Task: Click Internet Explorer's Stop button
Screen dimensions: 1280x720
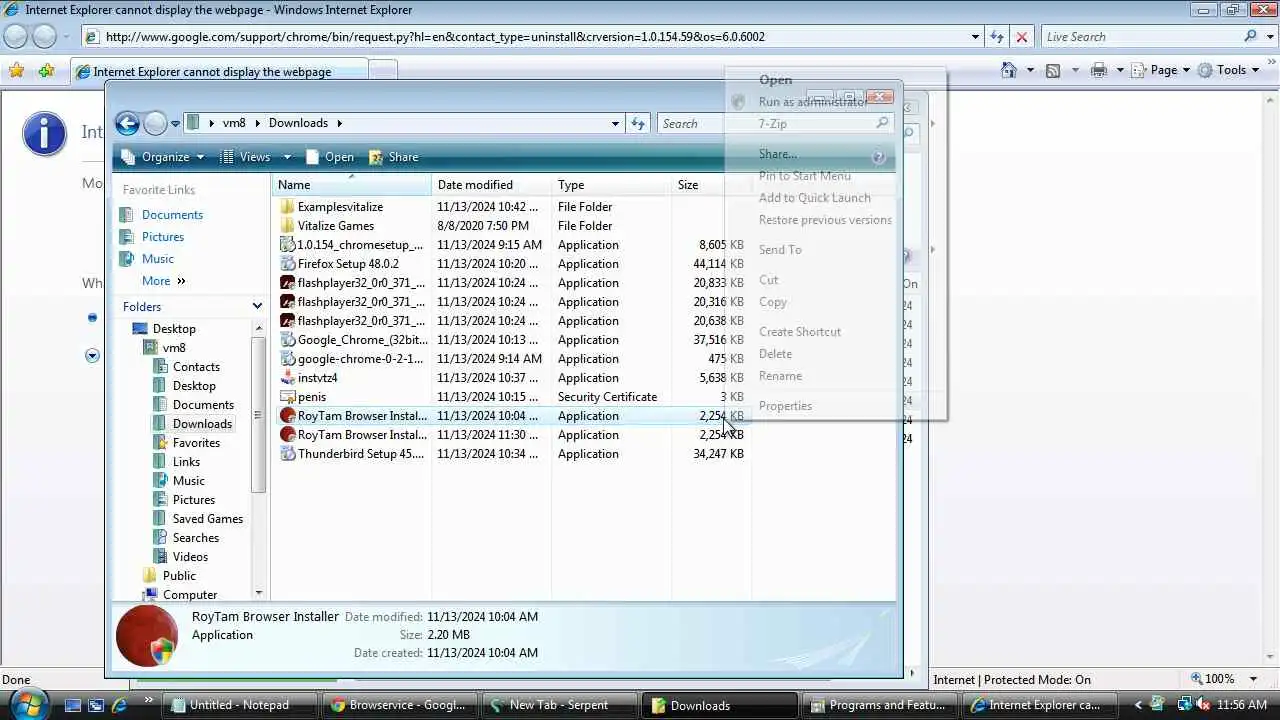Action: point(1021,37)
